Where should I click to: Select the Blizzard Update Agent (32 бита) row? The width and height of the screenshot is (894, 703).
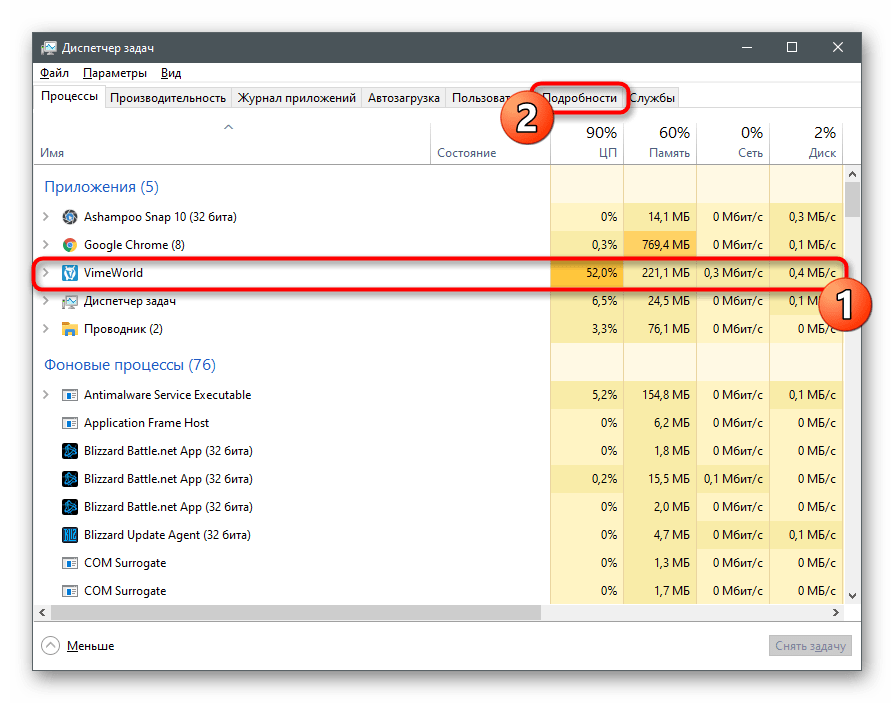[438, 535]
